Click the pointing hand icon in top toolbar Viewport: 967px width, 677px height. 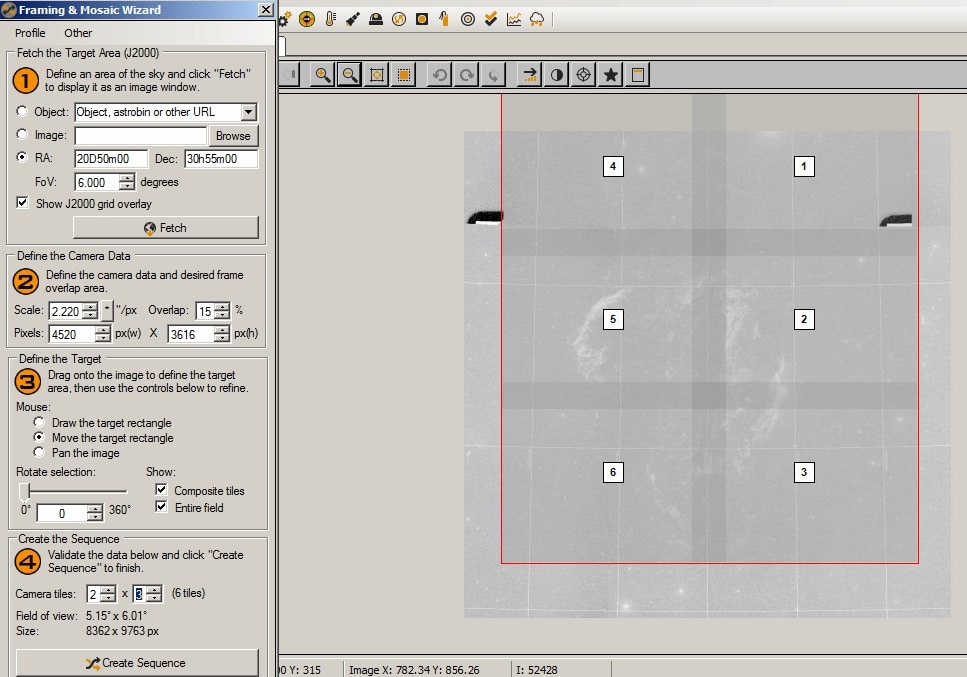click(444, 19)
